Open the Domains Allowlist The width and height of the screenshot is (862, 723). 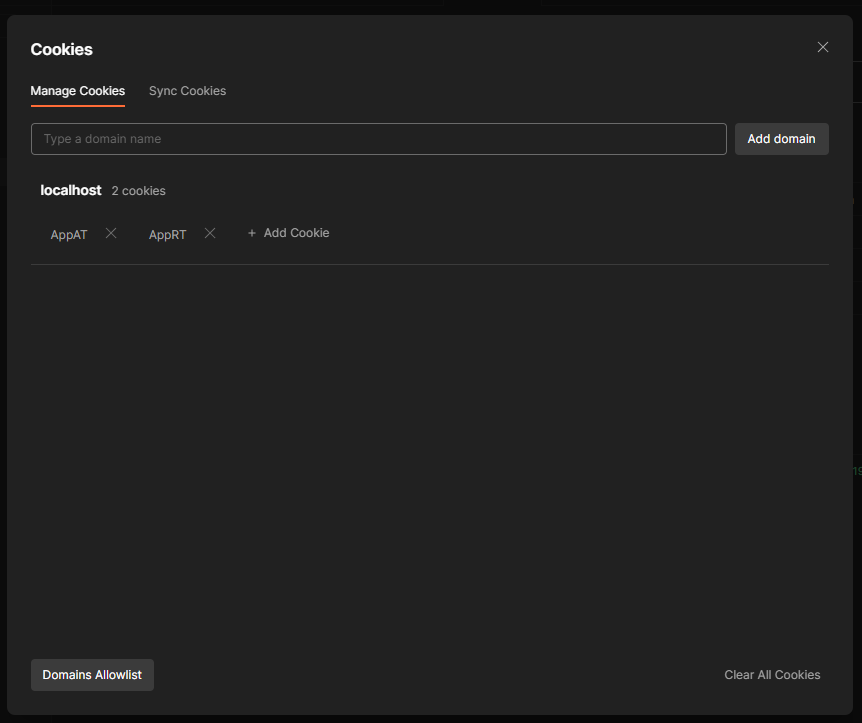point(92,675)
